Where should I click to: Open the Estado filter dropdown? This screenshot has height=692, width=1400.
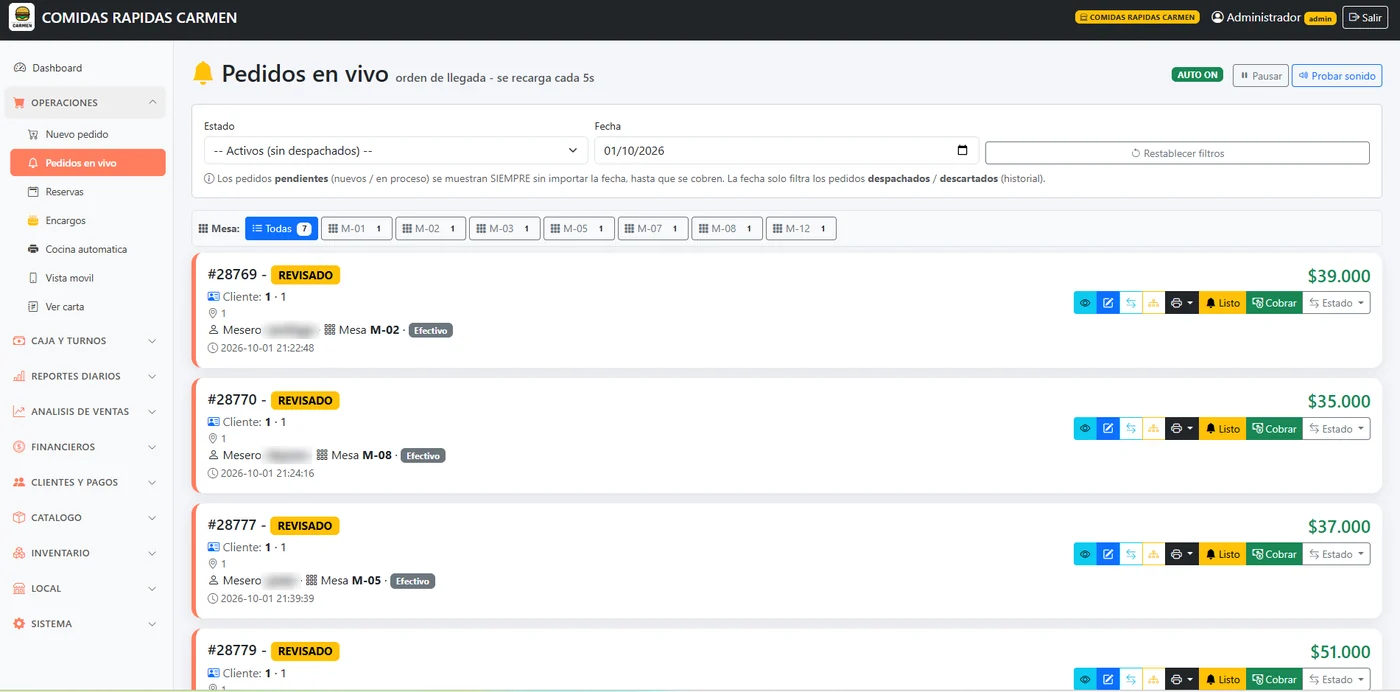point(396,151)
